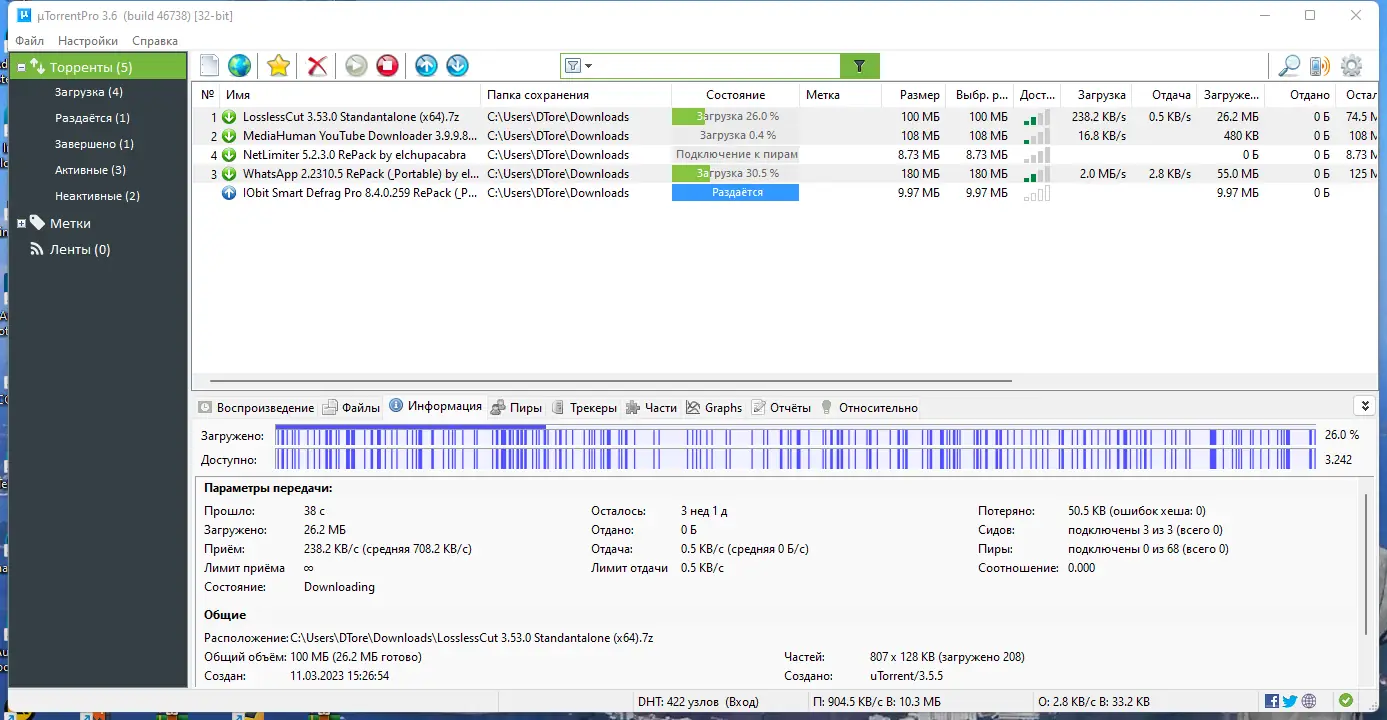Click the red Stop Torrent icon
Screen dimensions: 1387x720
(x=387, y=66)
